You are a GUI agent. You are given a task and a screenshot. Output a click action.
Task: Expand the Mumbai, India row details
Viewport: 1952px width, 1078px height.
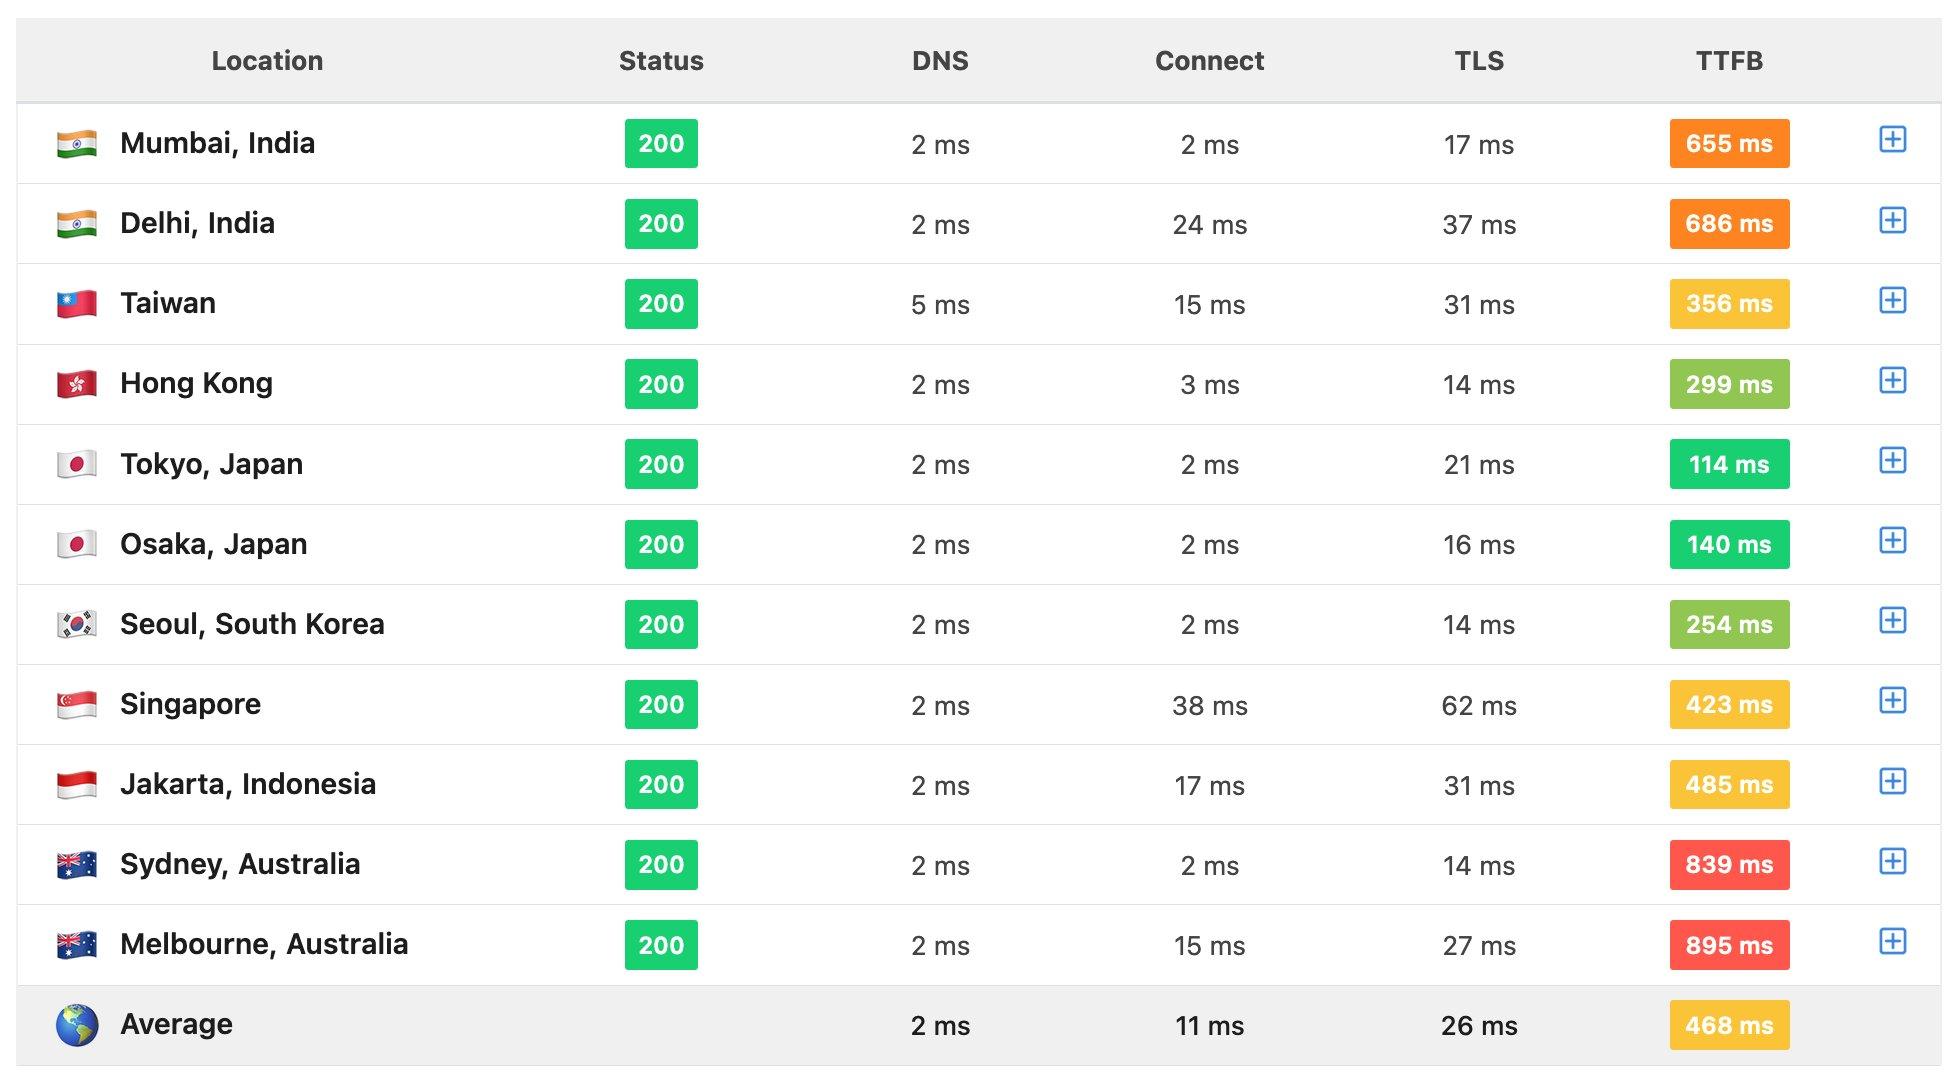(x=1892, y=140)
